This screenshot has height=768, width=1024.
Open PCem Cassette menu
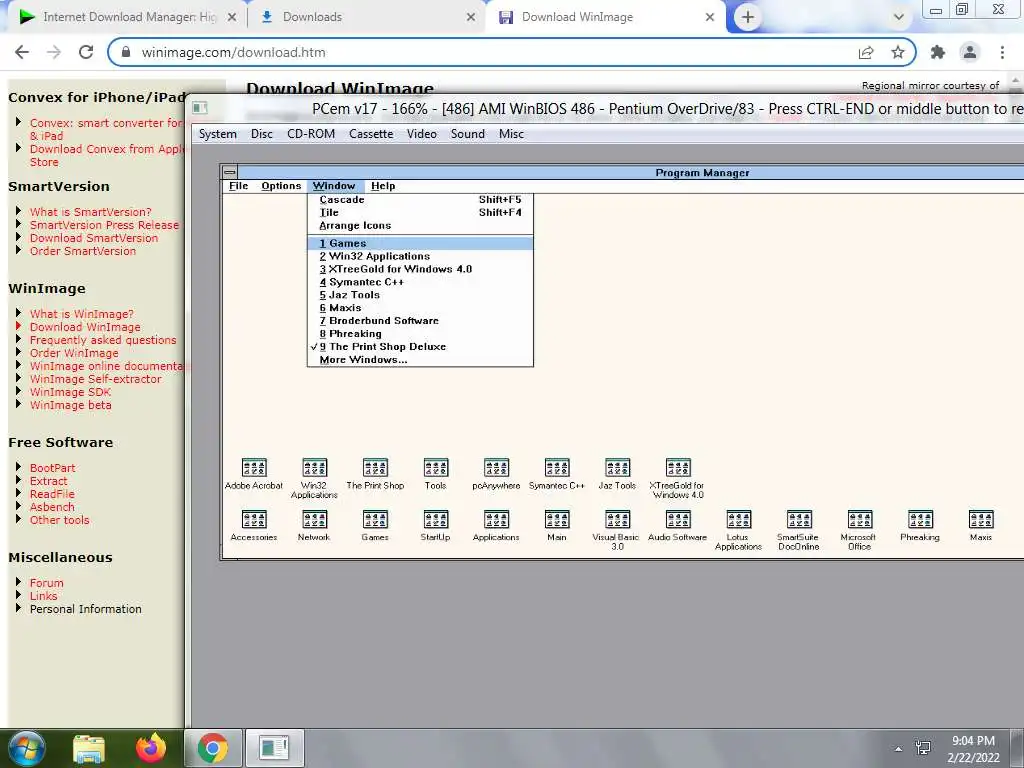[x=371, y=134]
